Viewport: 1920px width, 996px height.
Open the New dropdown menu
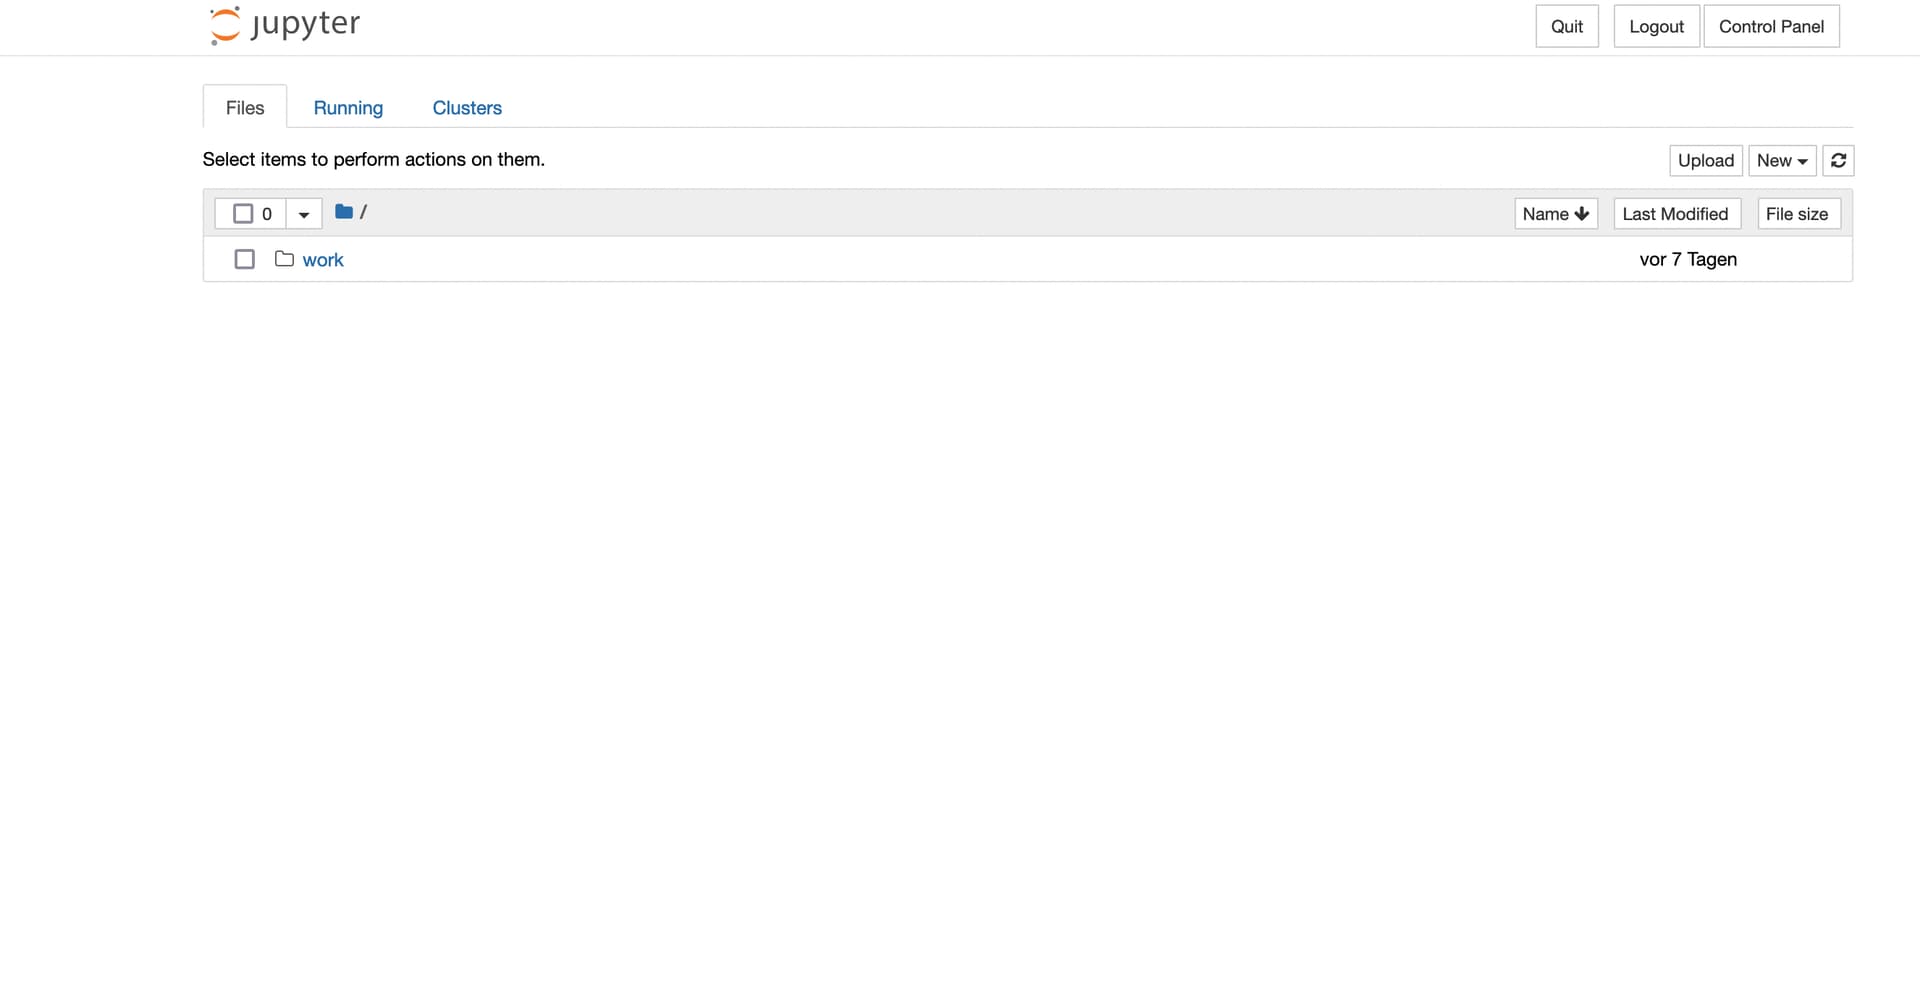(1782, 160)
